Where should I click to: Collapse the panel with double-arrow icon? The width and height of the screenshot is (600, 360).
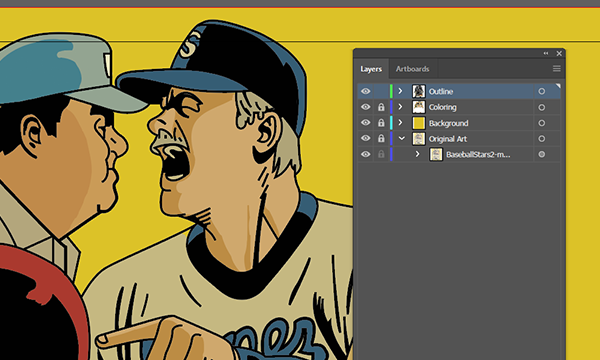[x=546, y=54]
